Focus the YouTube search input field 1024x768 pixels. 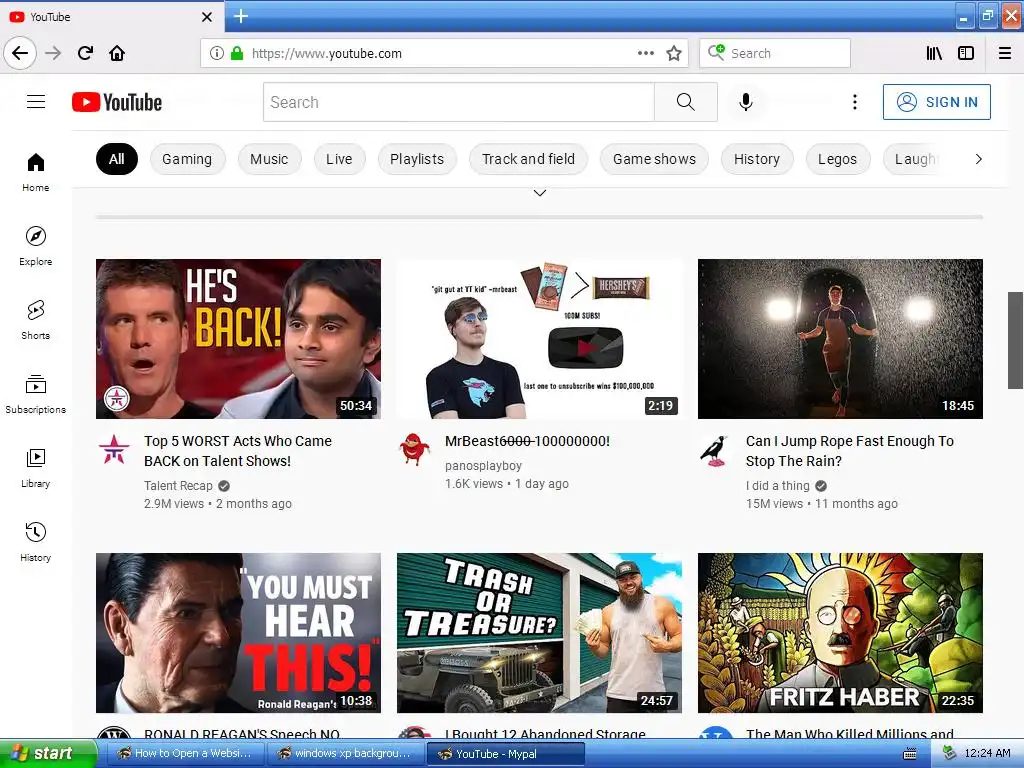point(458,102)
